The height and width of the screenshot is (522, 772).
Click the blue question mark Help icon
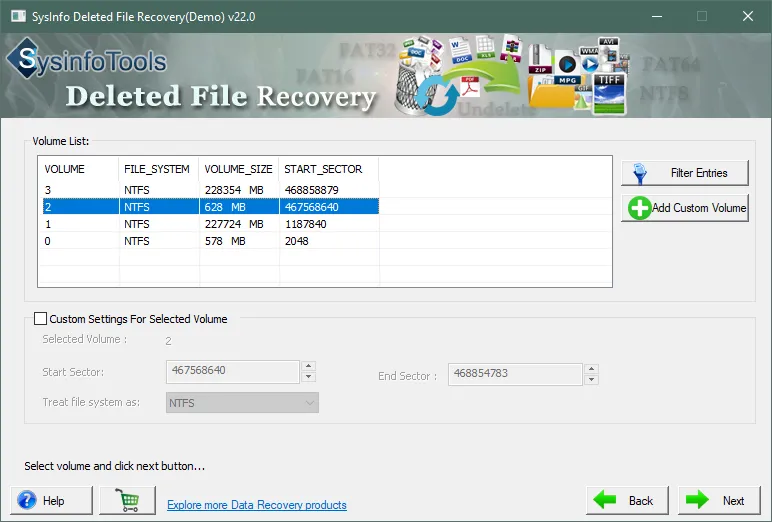point(27,500)
